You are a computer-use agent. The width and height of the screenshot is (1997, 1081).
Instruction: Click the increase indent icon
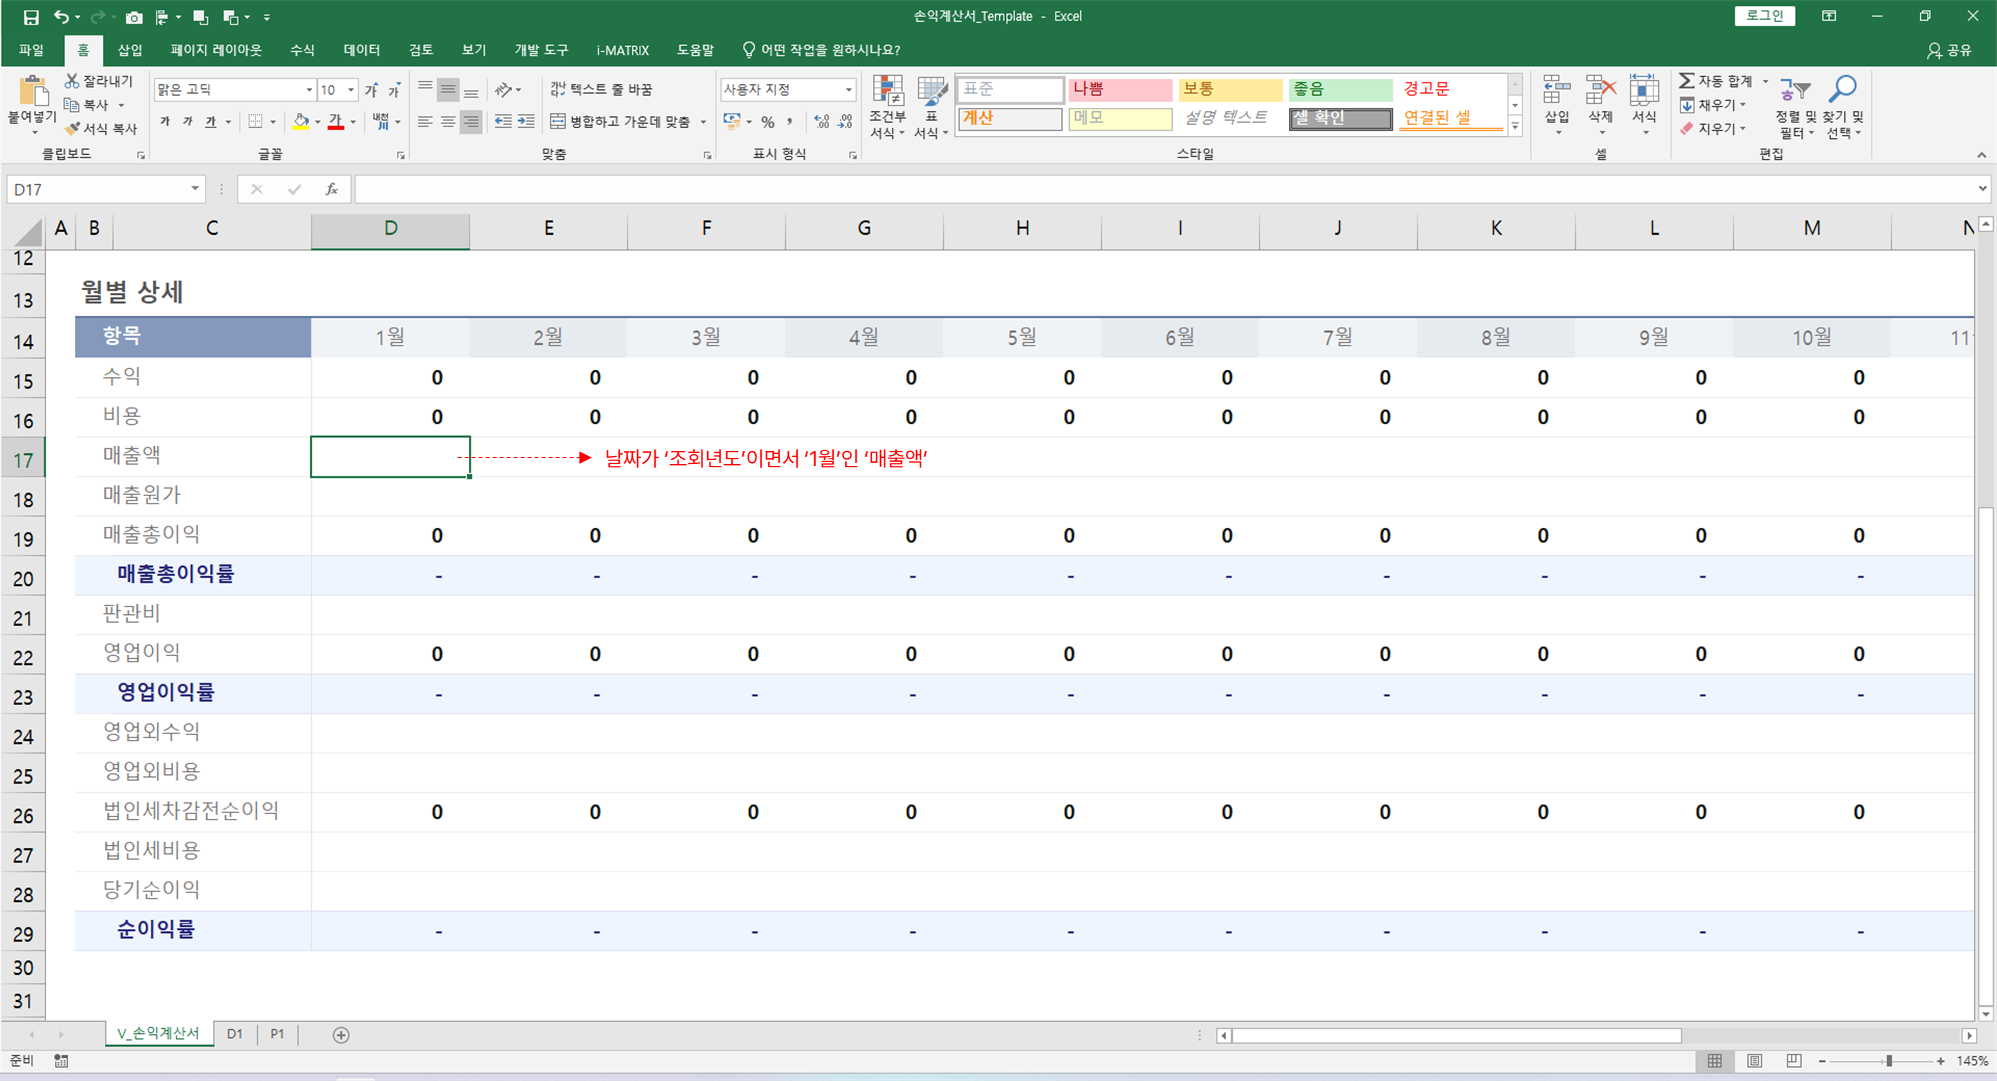point(526,122)
